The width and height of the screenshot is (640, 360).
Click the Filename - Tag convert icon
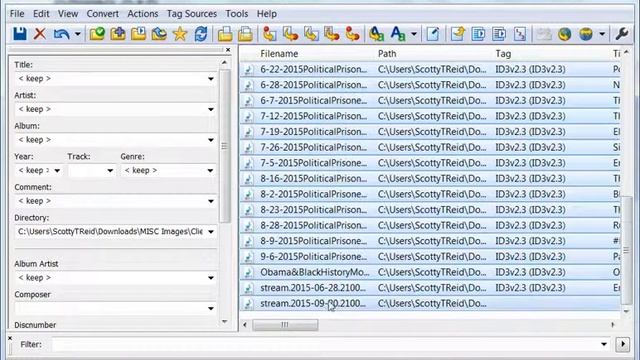[290, 34]
